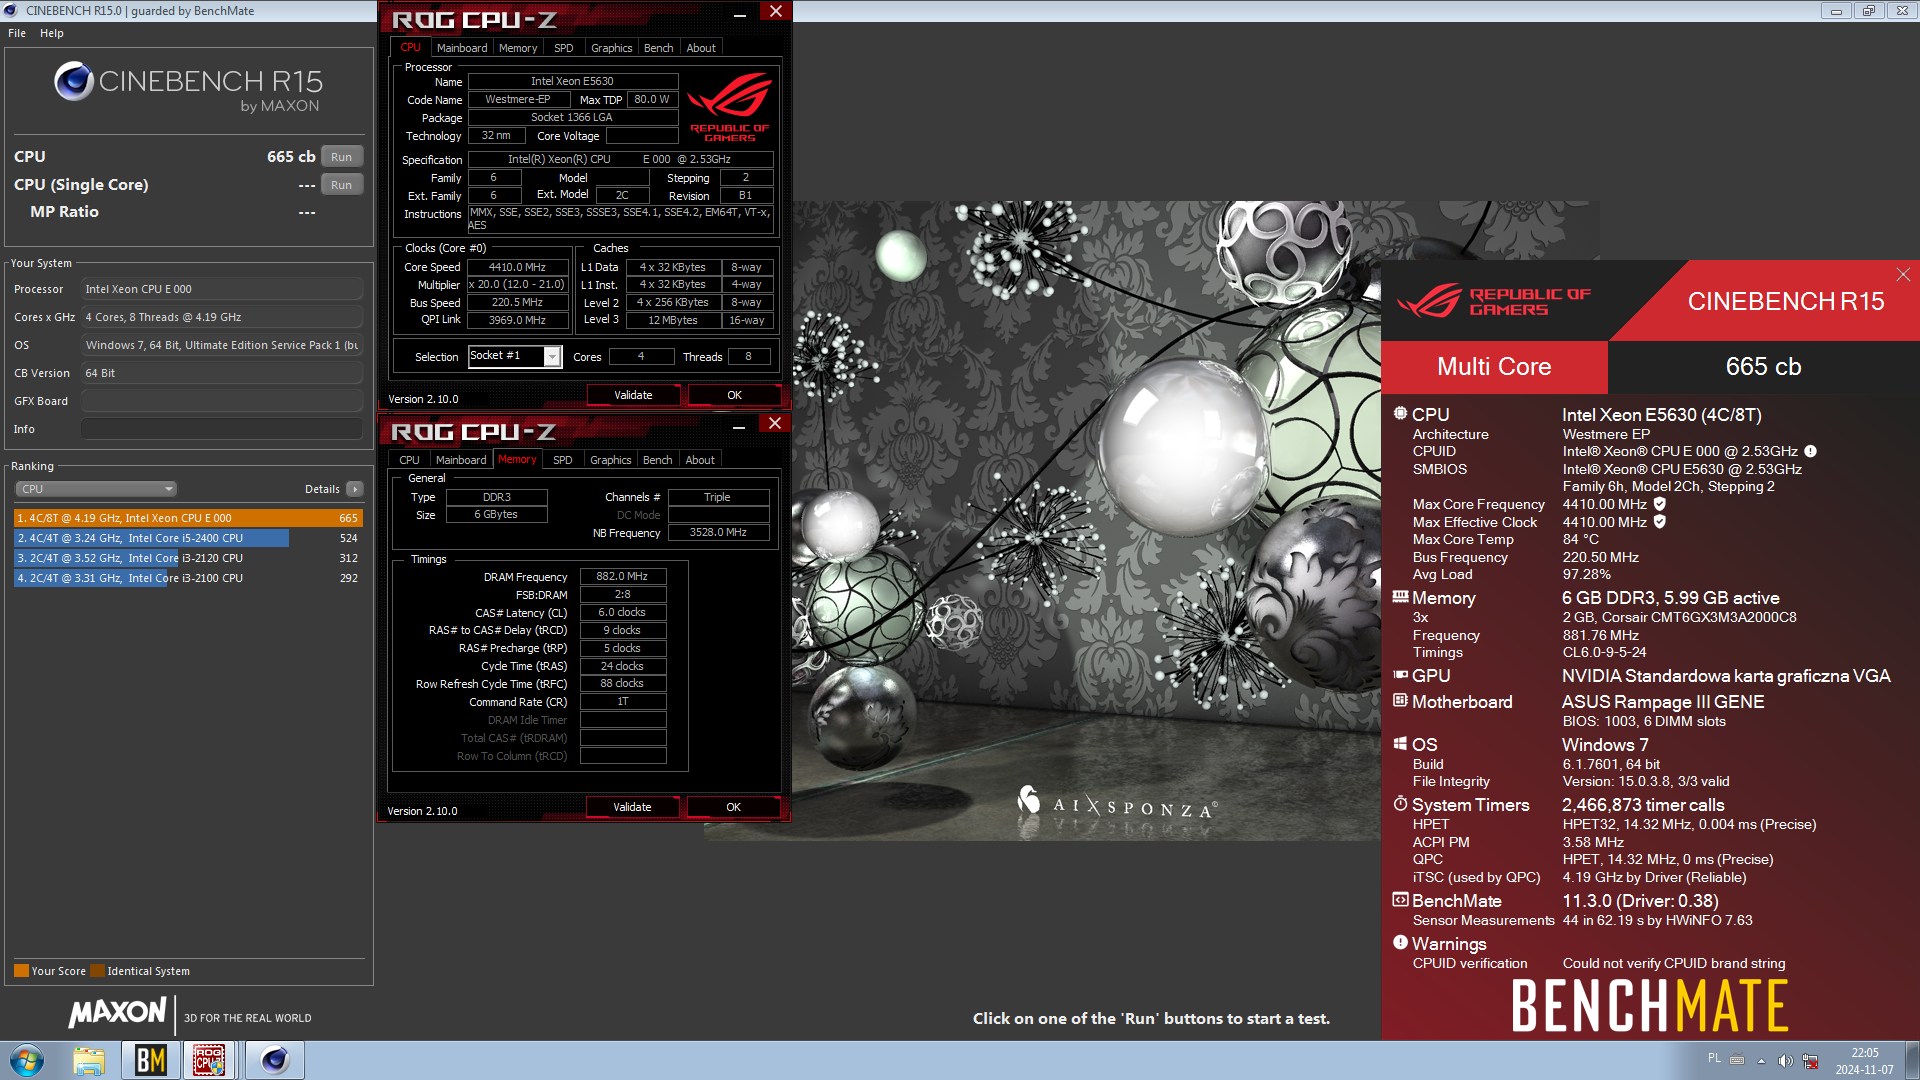The width and height of the screenshot is (1920, 1080).
Task: Select ranking entry Intel Core i3-2100 CPU
Action: coord(188,578)
